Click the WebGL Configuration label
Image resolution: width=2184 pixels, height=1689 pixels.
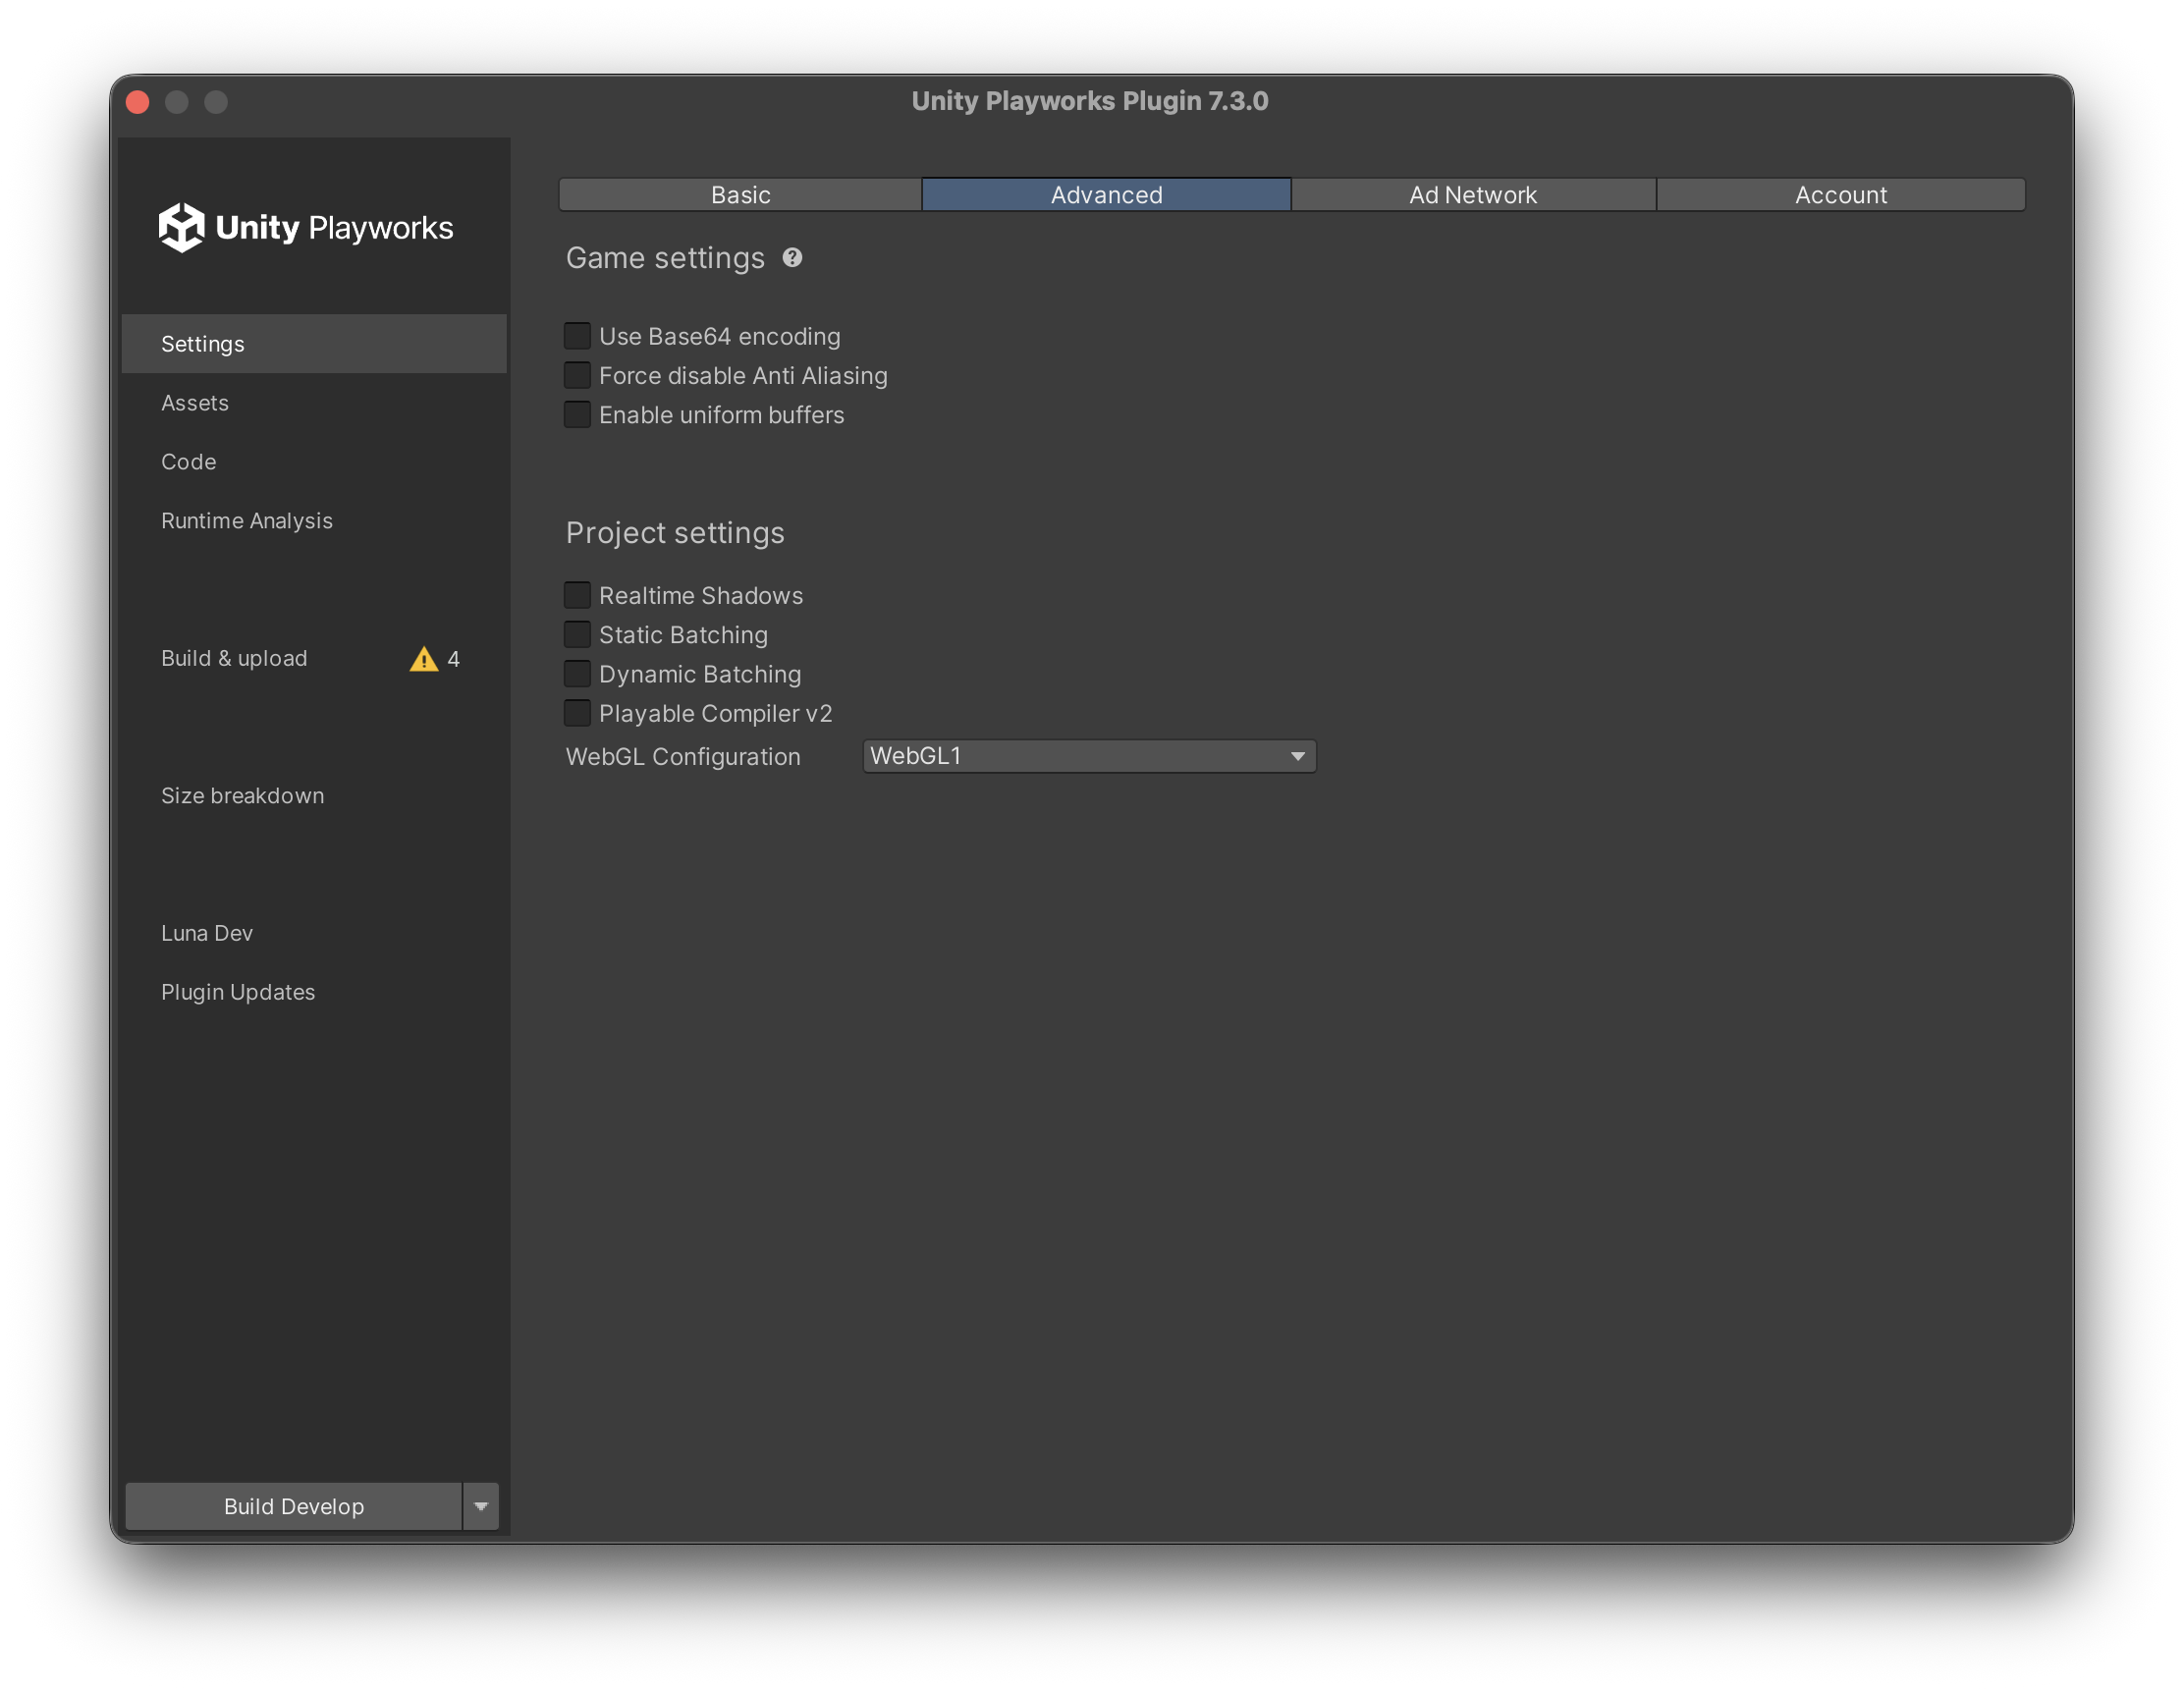click(683, 757)
